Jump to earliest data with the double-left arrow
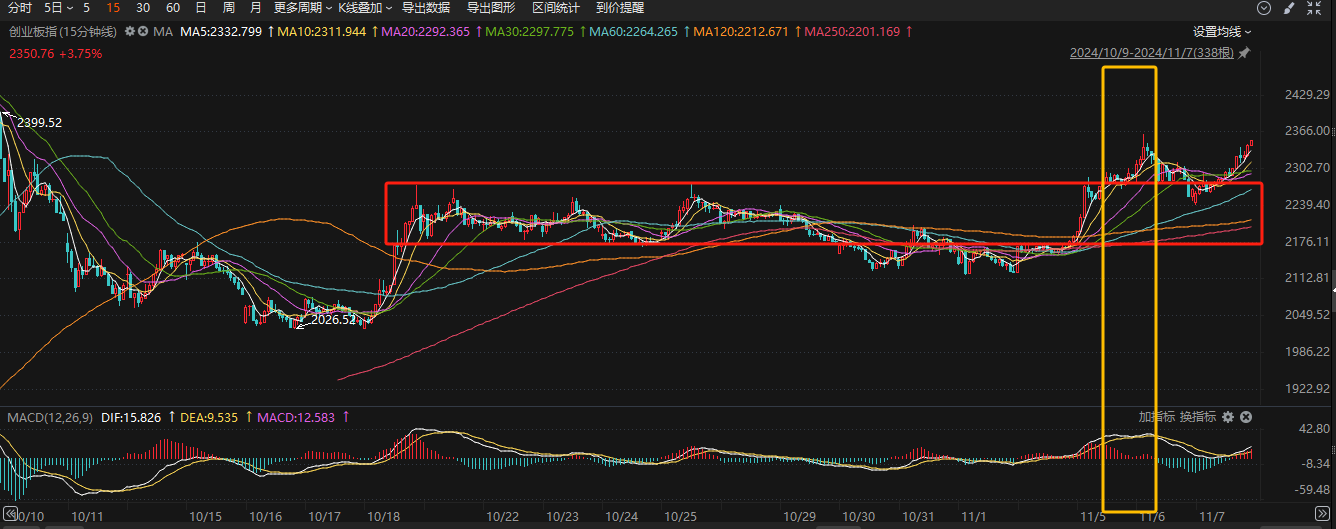The height and width of the screenshot is (529, 1336). click(11, 514)
